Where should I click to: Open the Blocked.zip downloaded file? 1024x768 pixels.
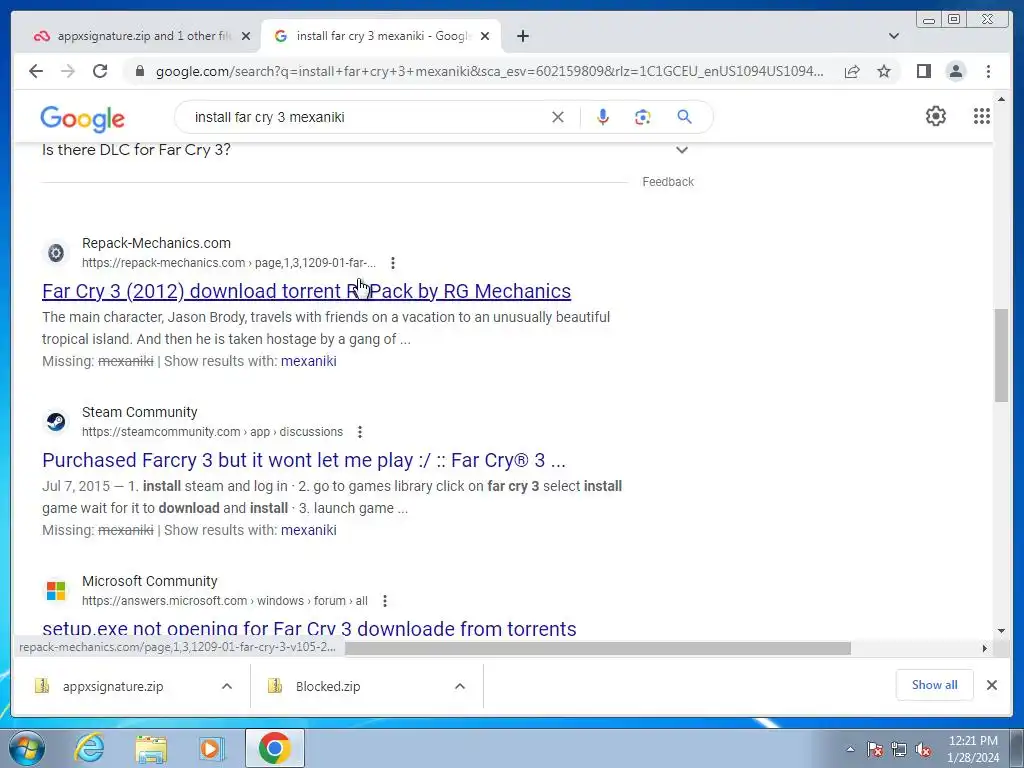(x=328, y=686)
